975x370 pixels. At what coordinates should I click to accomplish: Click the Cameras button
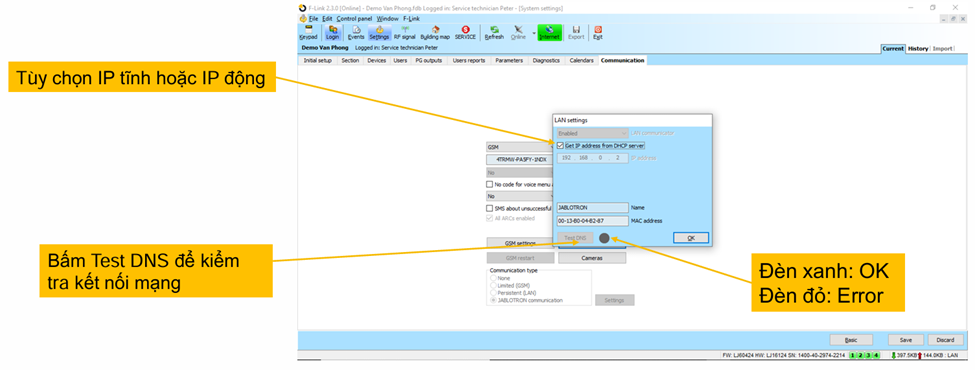click(591, 257)
